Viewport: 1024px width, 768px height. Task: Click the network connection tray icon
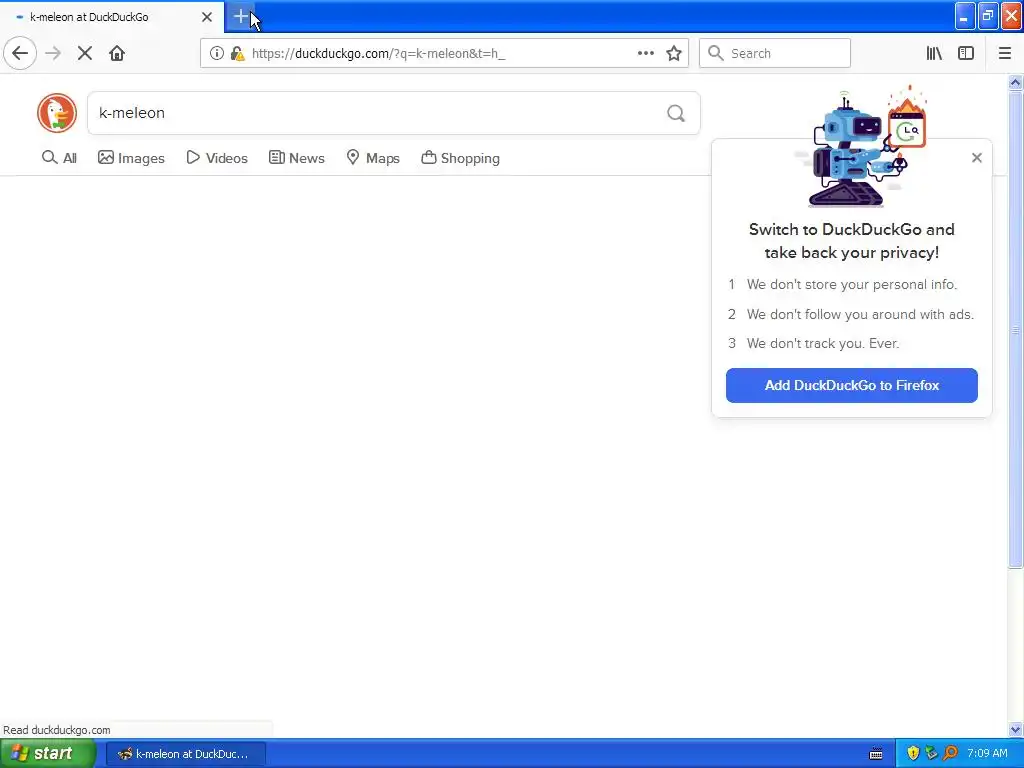931,754
